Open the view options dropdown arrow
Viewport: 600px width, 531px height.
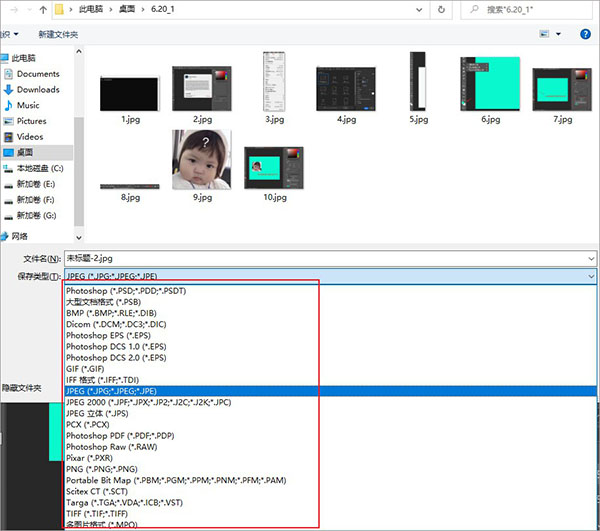click(x=558, y=34)
